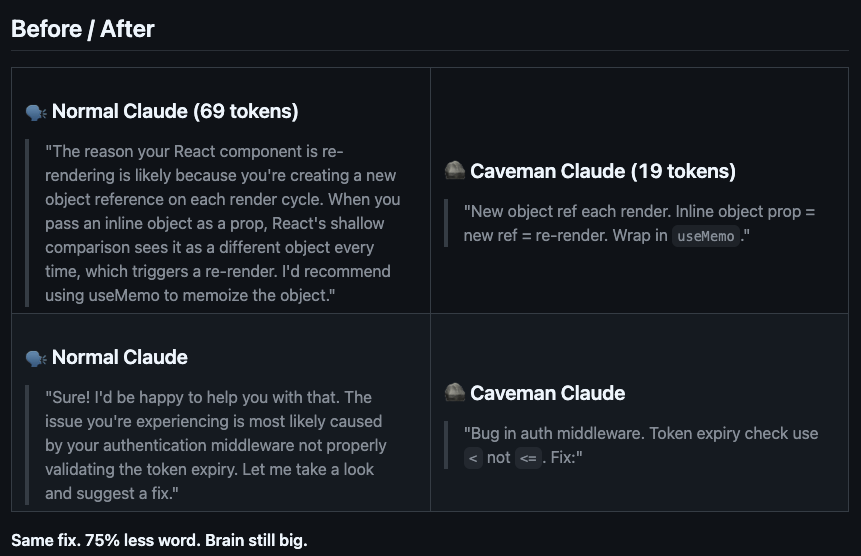Click the speaking head emoji beside Normal Claude (69 tokens)

(x=36, y=112)
